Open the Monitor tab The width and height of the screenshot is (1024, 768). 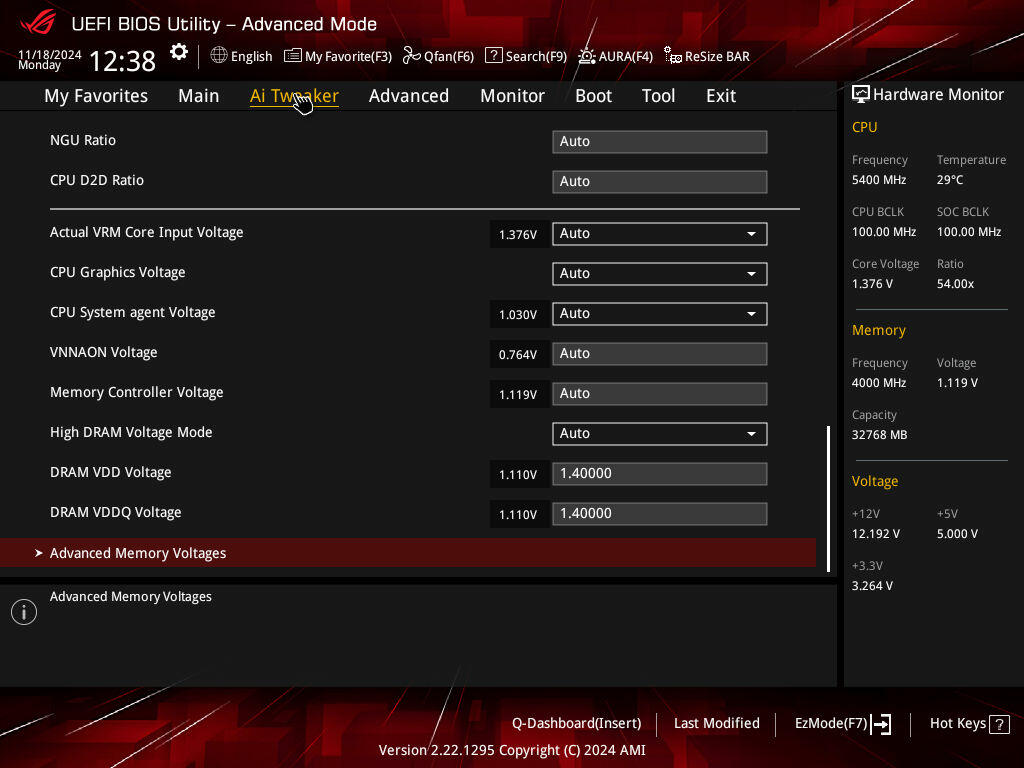(x=513, y=96)
